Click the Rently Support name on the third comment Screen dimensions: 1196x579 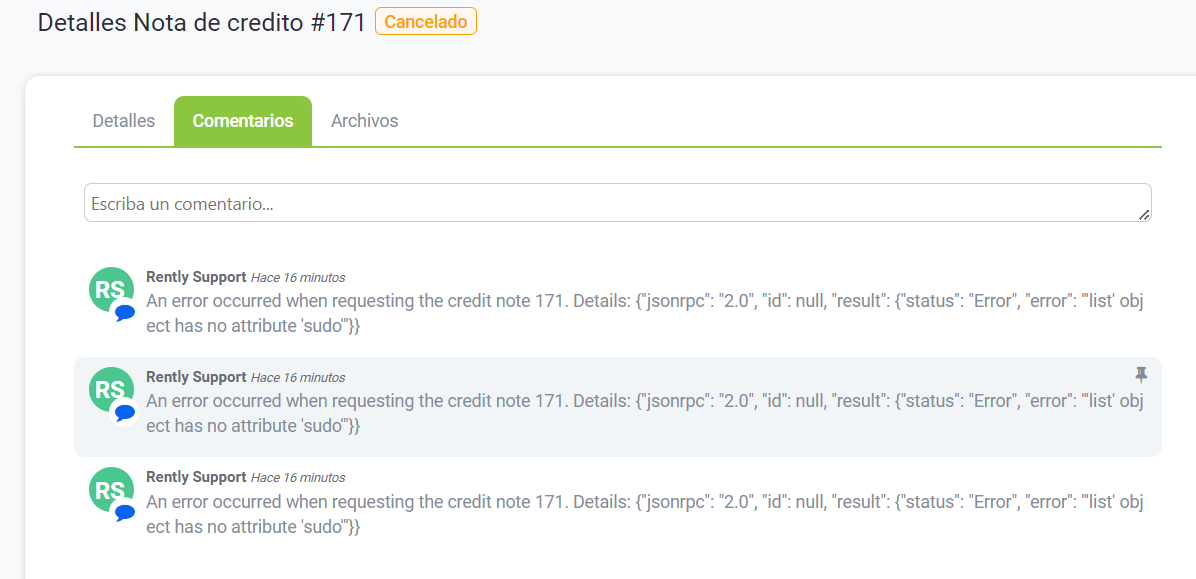click(x=196, y=477)
